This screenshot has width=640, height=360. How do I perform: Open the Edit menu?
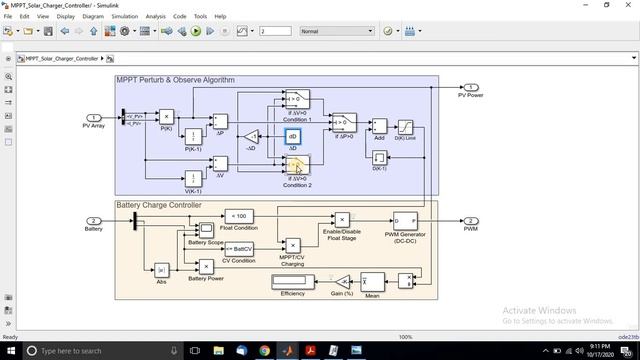pyautogui.click(x=24, y=16)
